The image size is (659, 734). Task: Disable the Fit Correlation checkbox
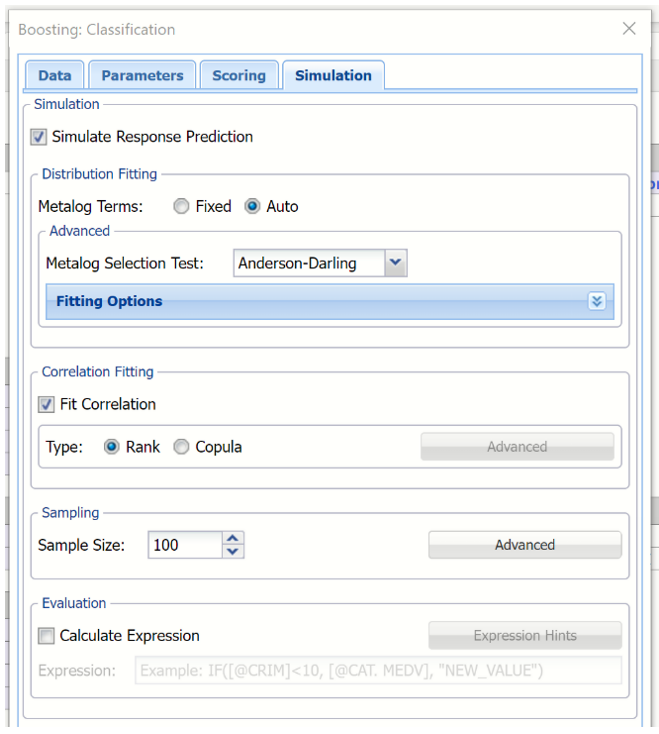tap(47, 405)
